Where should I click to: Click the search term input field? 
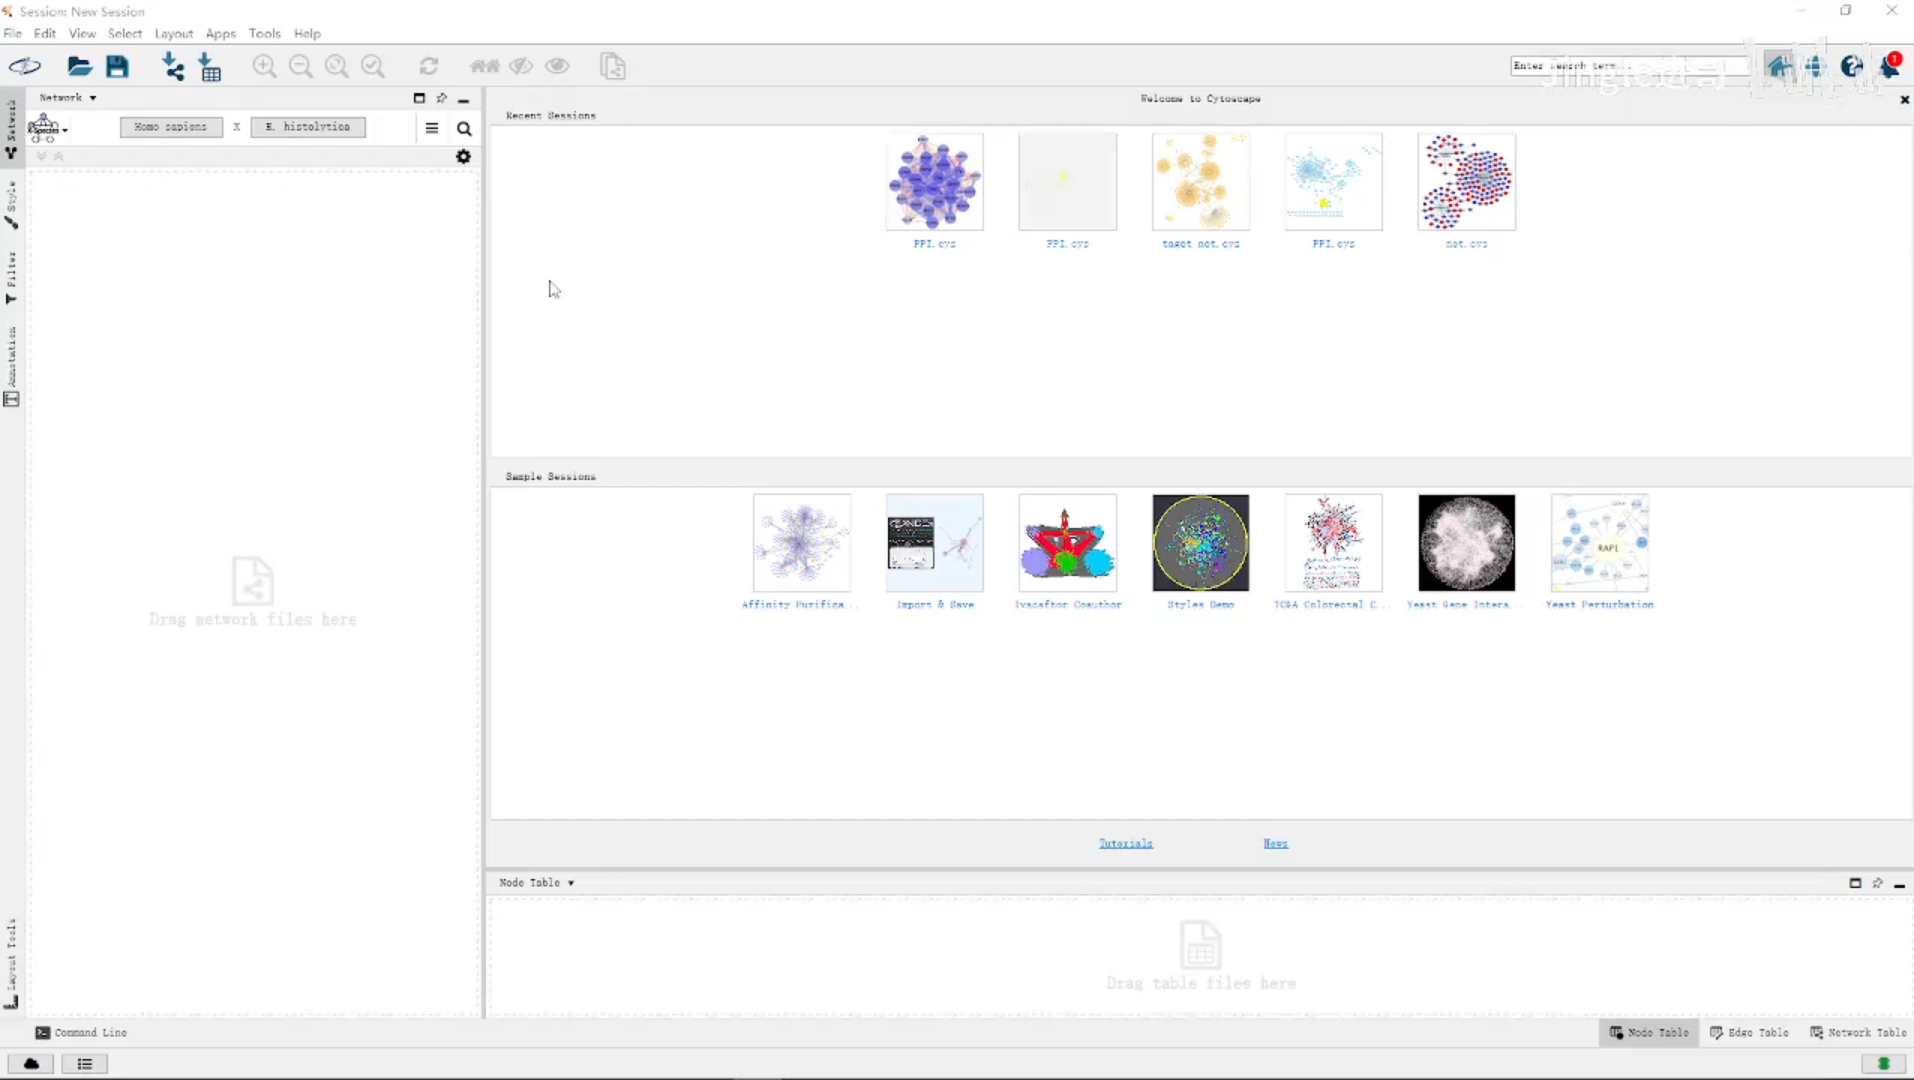click(1625, 66)
